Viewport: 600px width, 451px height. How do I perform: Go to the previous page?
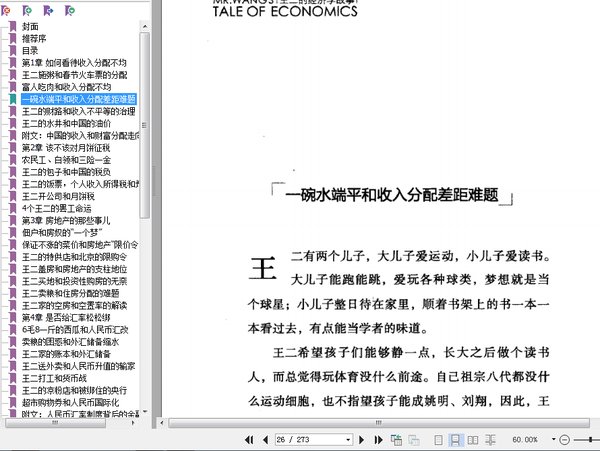click(x=266, y=440)
